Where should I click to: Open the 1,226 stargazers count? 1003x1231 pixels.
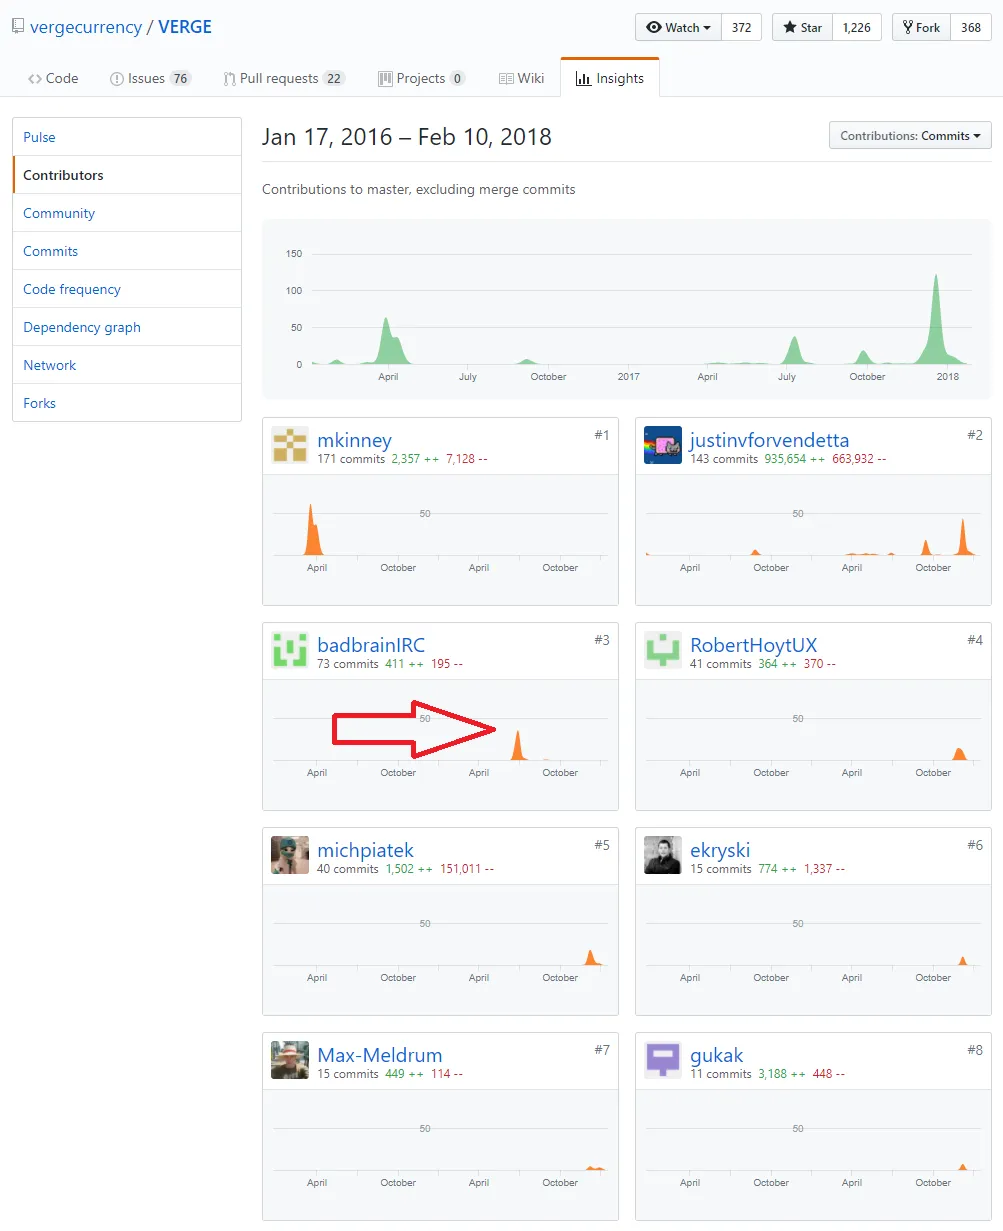(857, 27)
